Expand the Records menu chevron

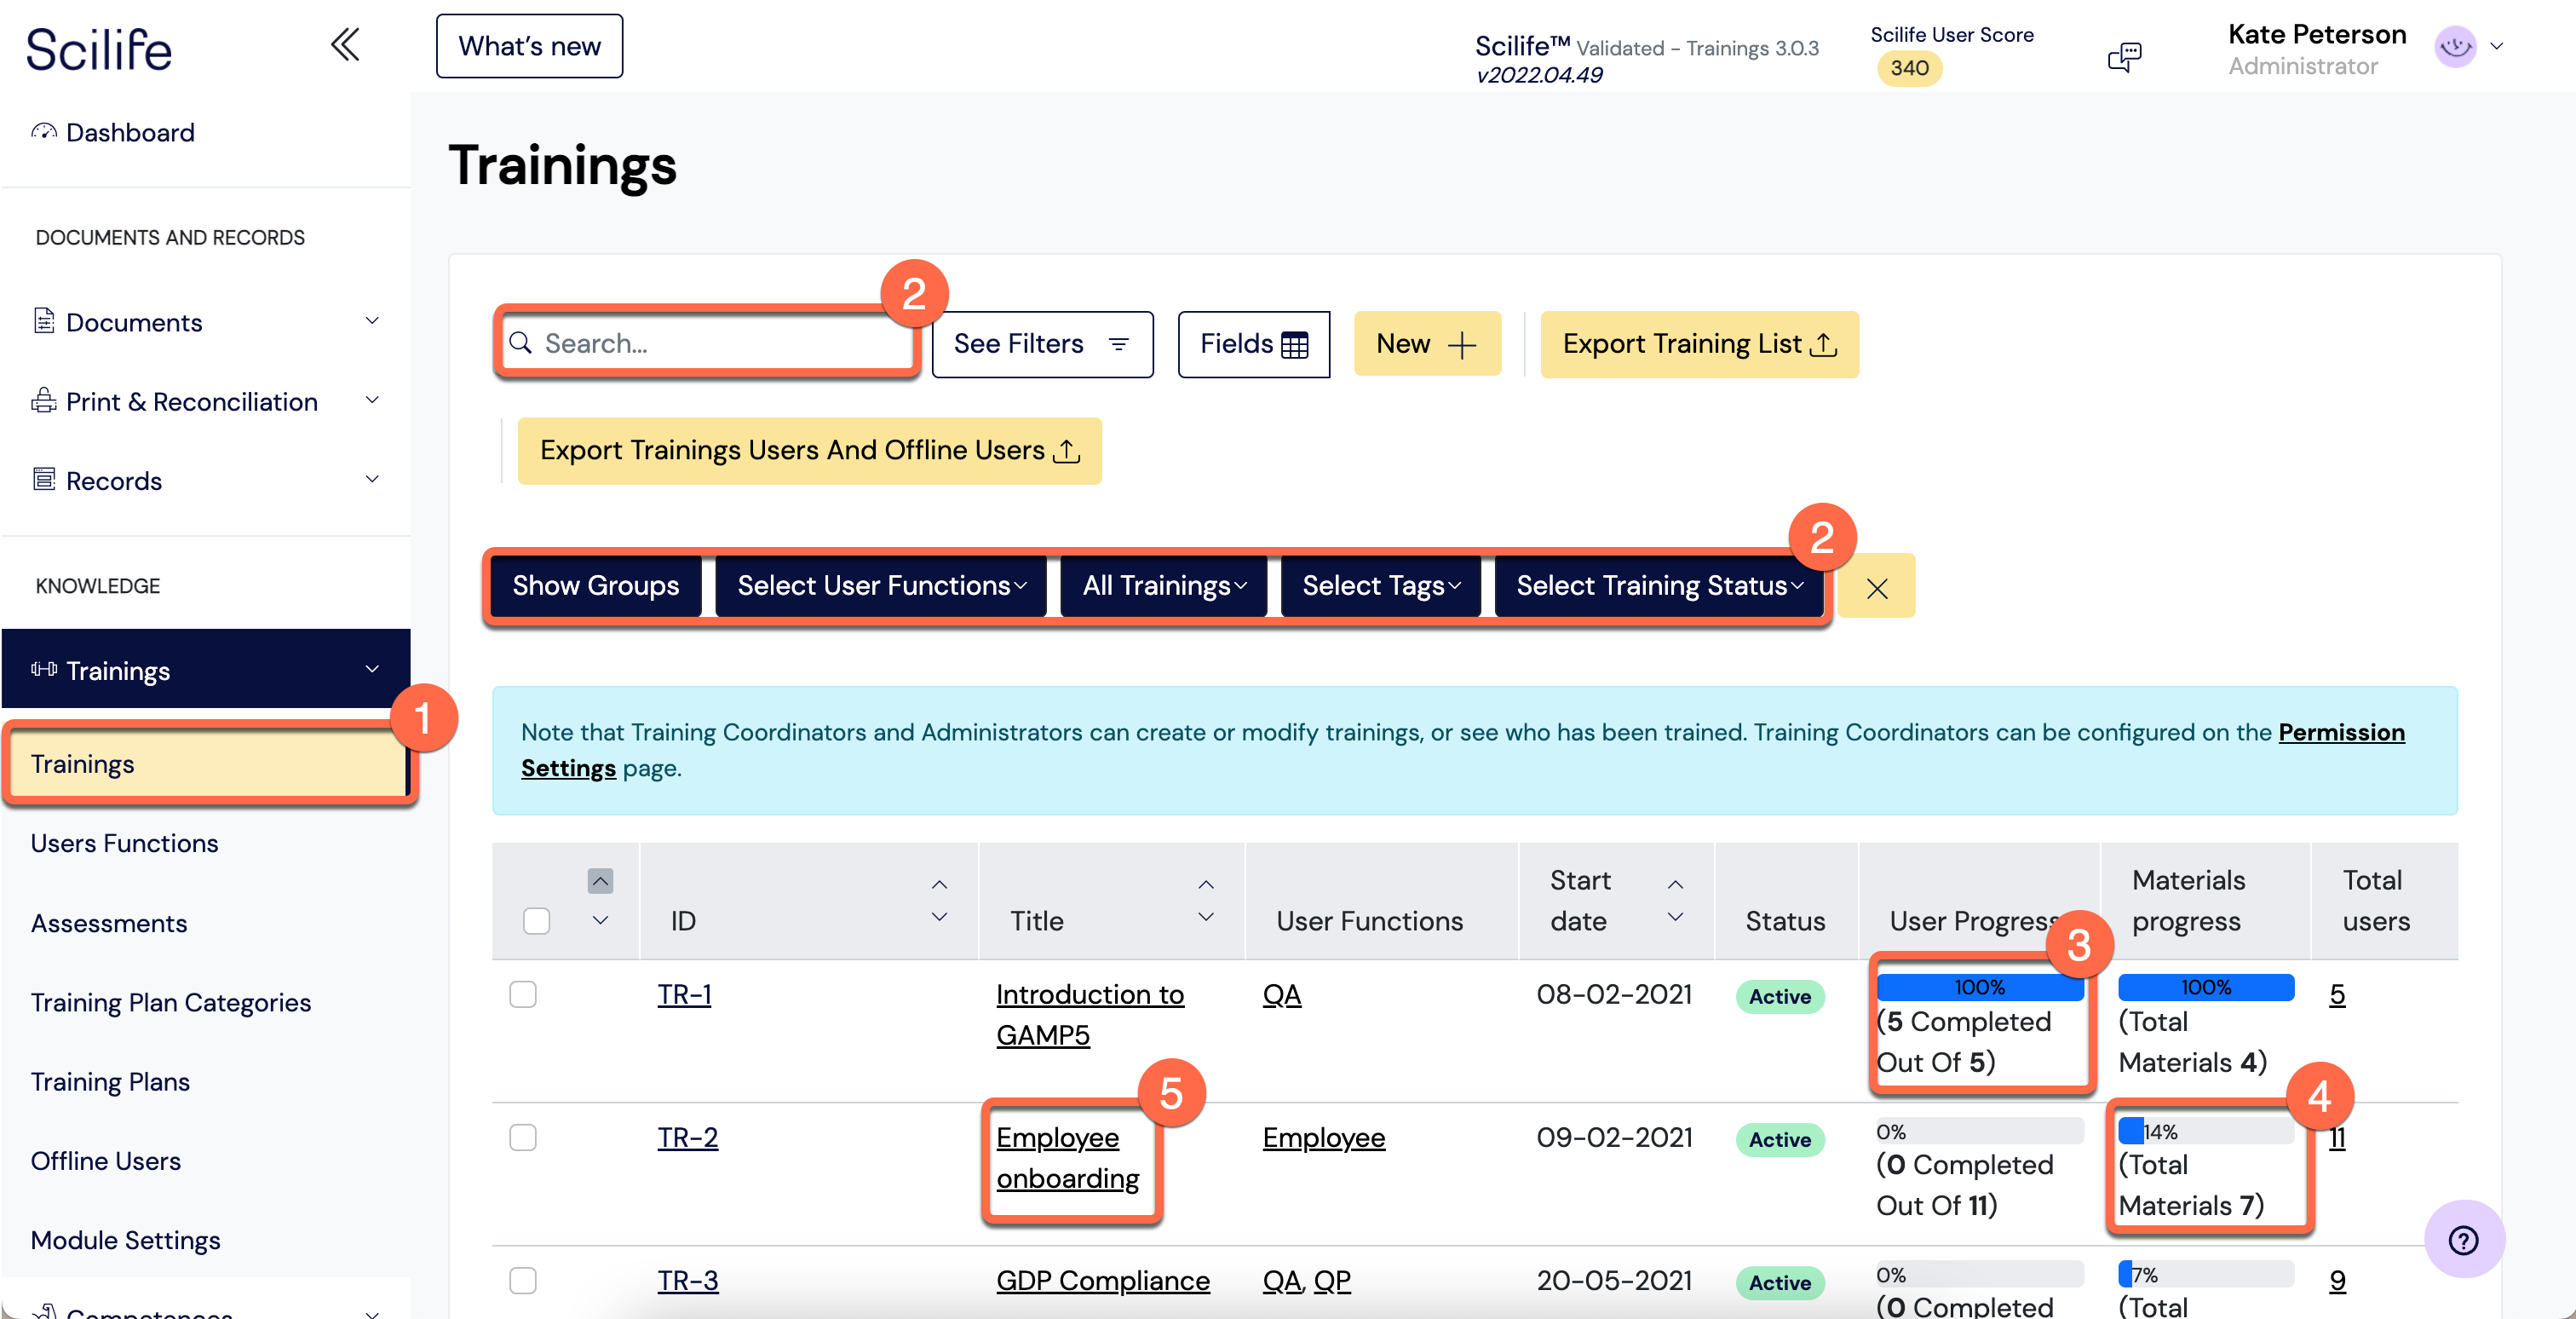point(372,479)
